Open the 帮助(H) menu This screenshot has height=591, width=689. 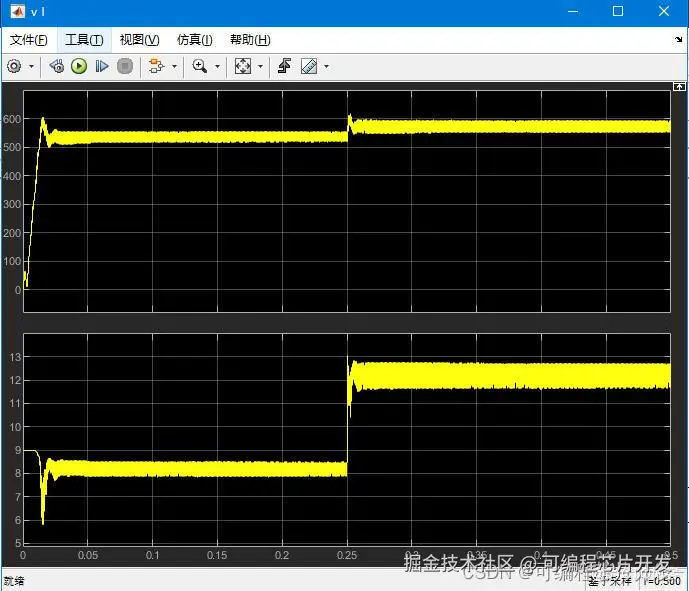coord(250,40)
